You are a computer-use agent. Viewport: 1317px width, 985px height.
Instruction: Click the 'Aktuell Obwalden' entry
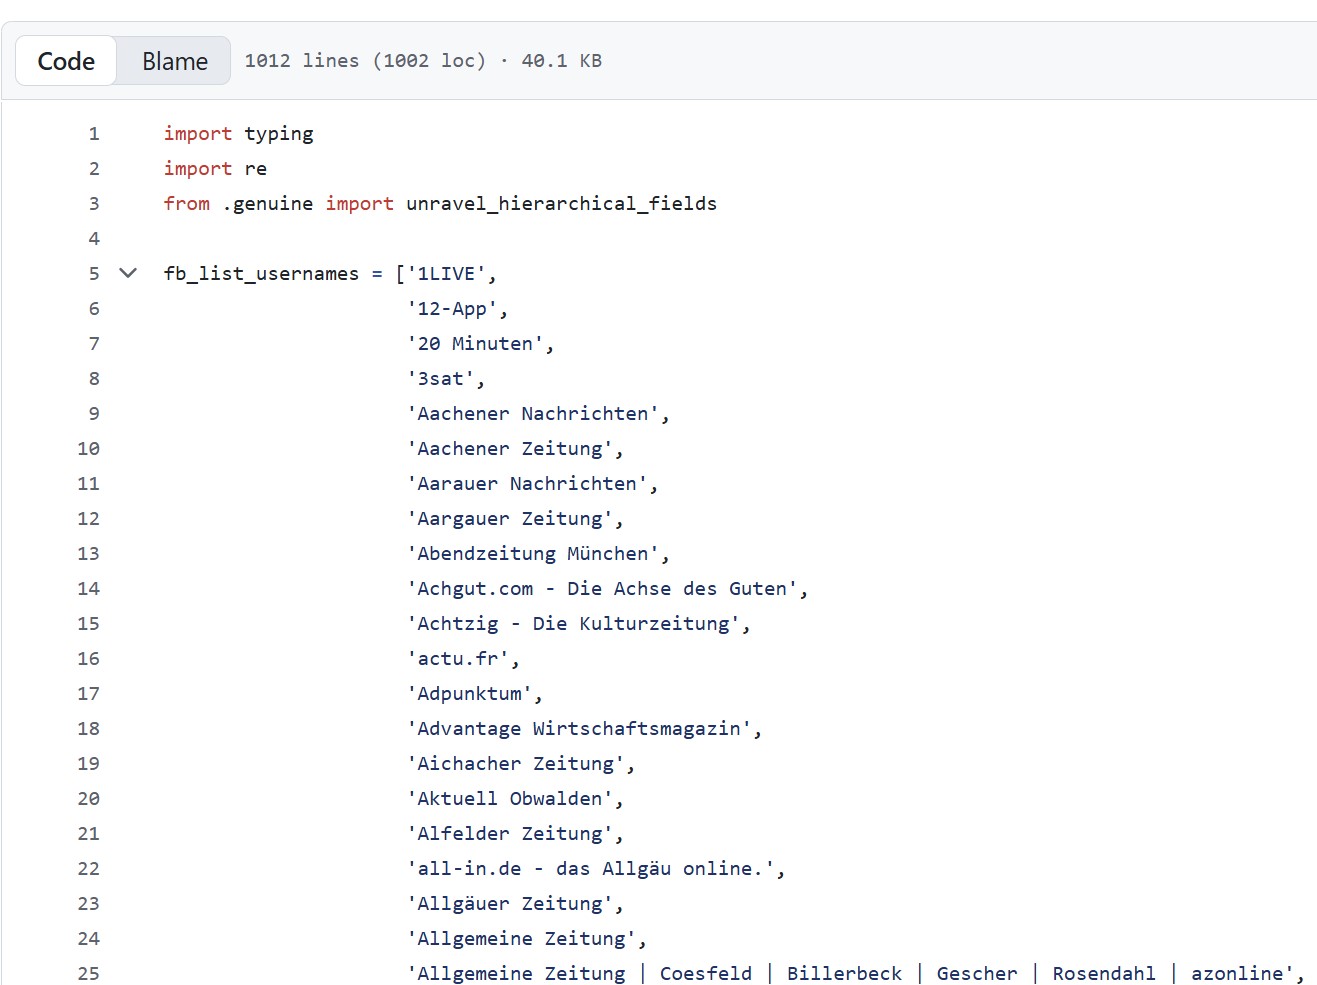[x=510, y=799]
